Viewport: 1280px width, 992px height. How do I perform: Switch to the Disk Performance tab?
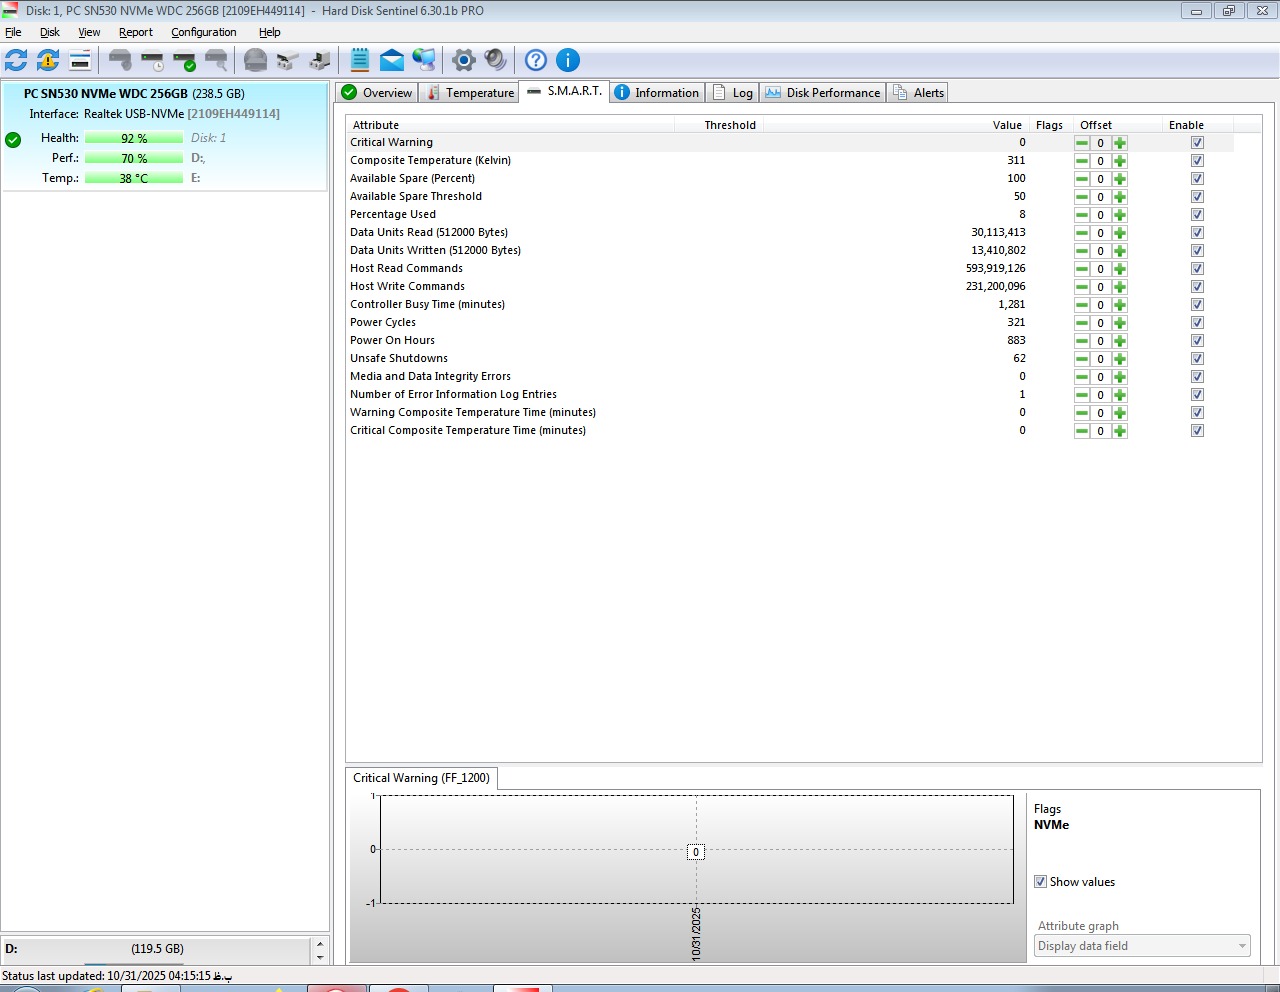pos(823,93)
